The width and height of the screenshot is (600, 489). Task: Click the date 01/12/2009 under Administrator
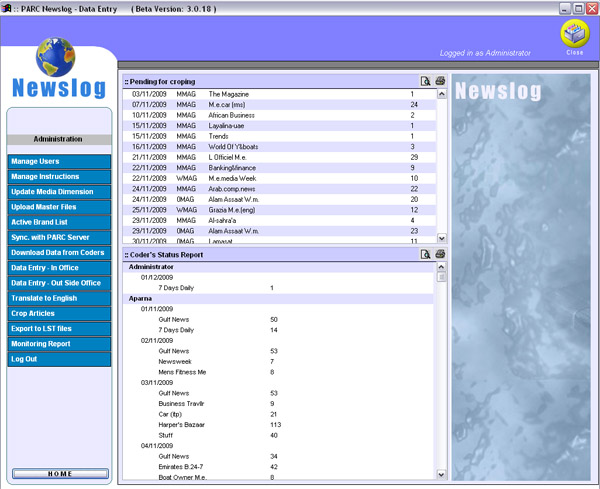157,277
